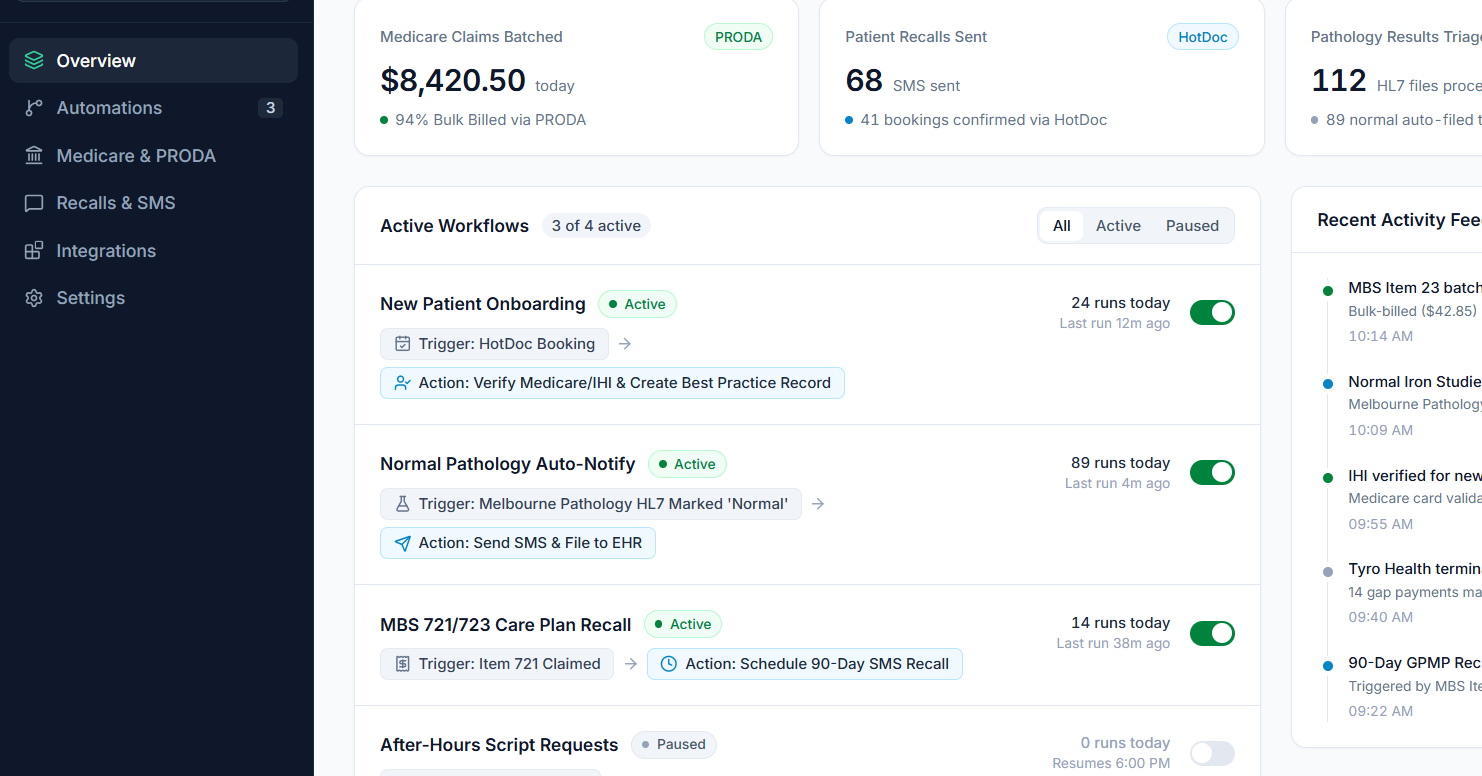Click the Trigger: HotDoc Booking chip
Screen dimensions: 1482x776
tap(494, 344)
